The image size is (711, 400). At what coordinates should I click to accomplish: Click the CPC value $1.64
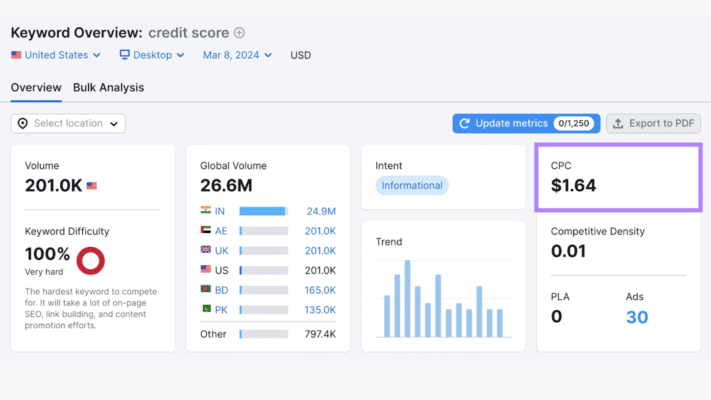pos(574,185)
